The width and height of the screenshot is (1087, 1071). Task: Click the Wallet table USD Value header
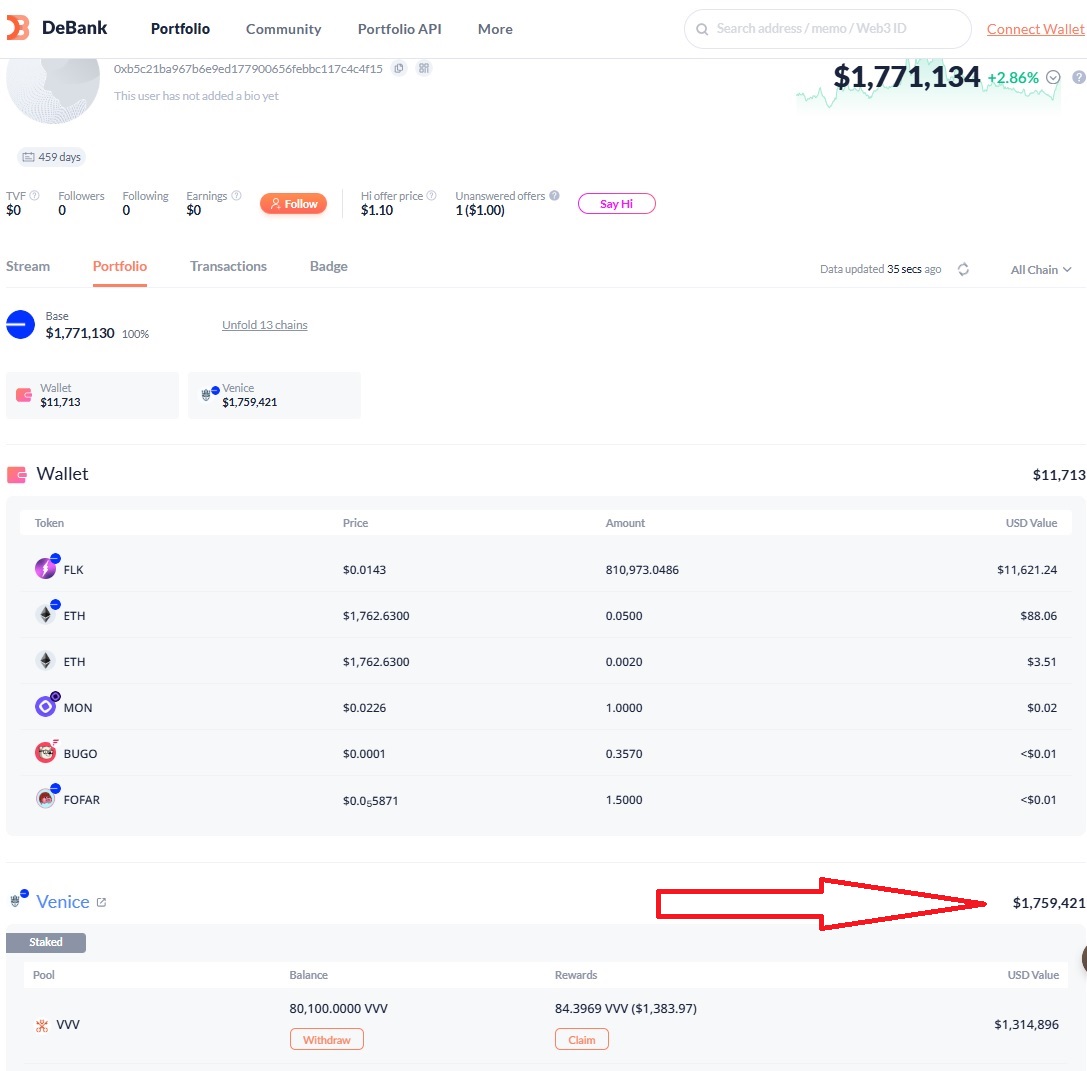1031,523
